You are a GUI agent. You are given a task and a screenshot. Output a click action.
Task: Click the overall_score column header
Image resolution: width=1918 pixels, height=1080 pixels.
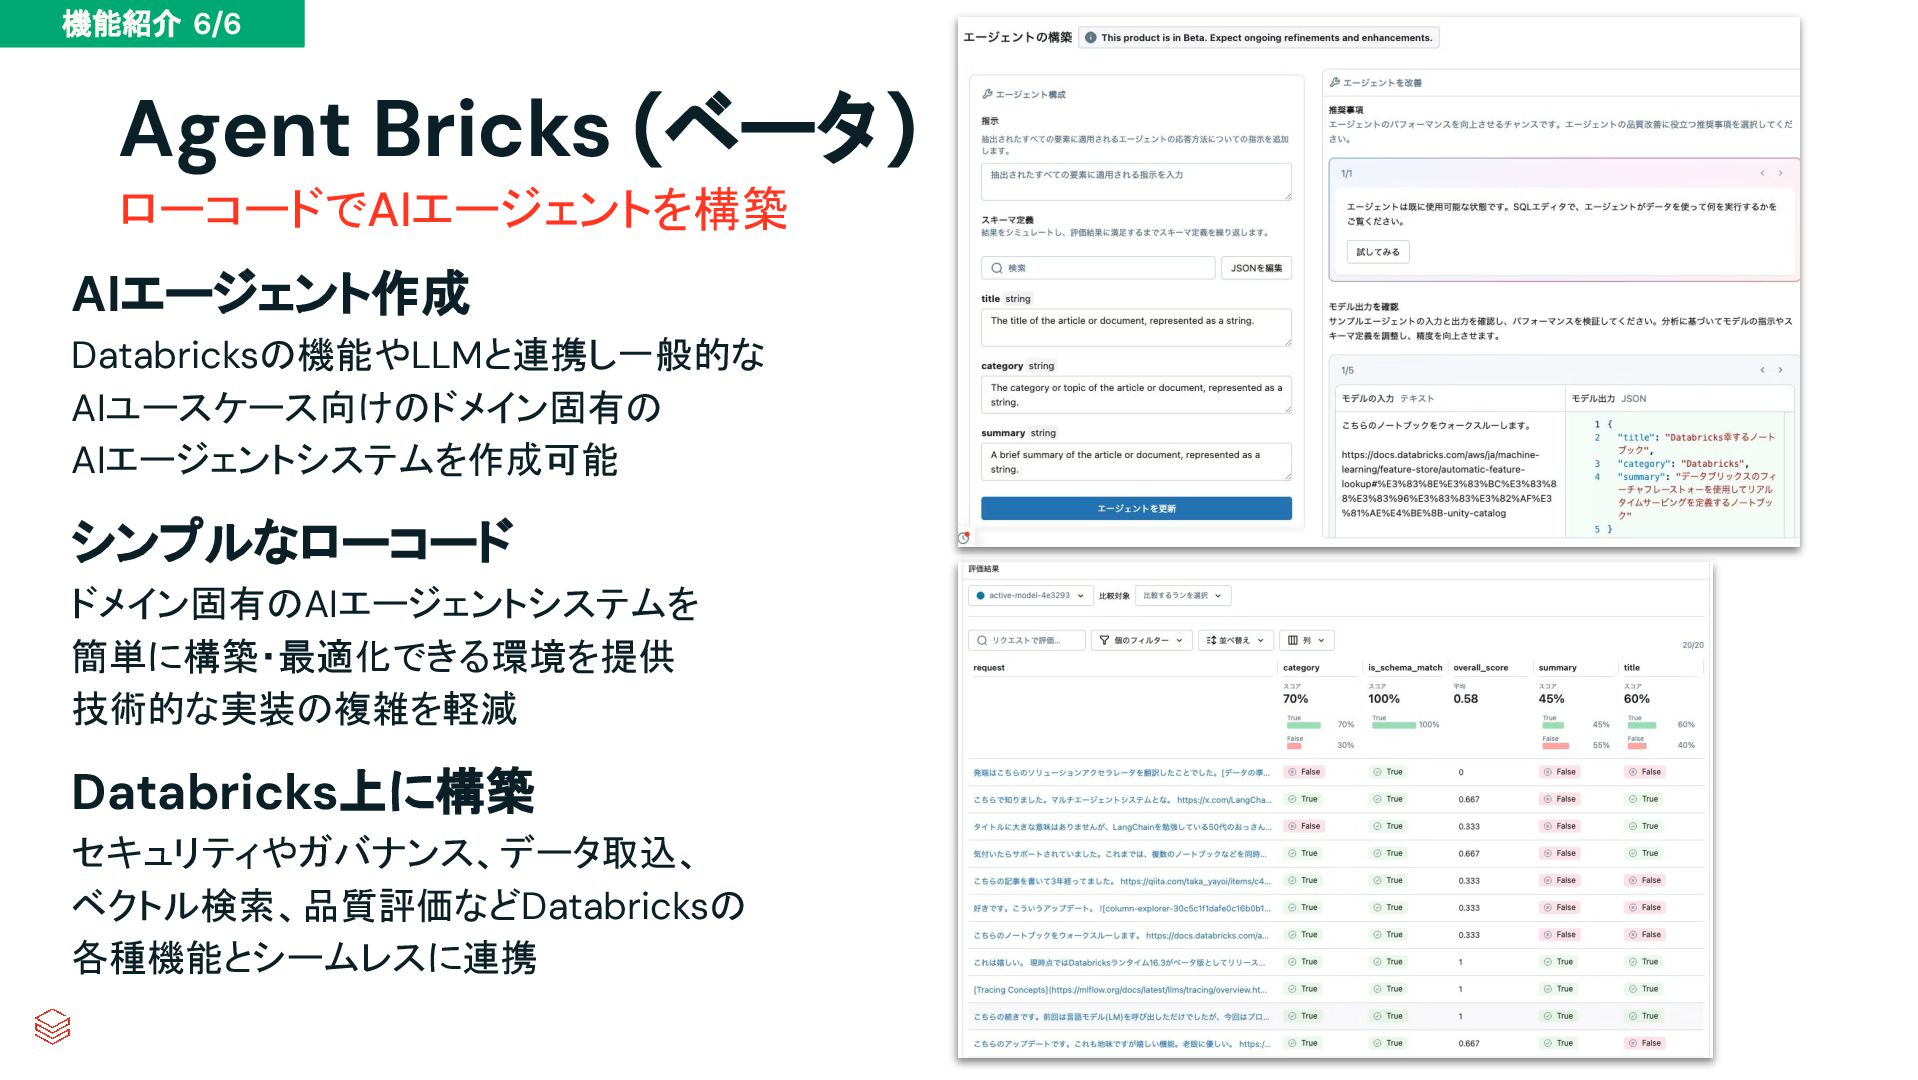click(x=1480, y=668)
